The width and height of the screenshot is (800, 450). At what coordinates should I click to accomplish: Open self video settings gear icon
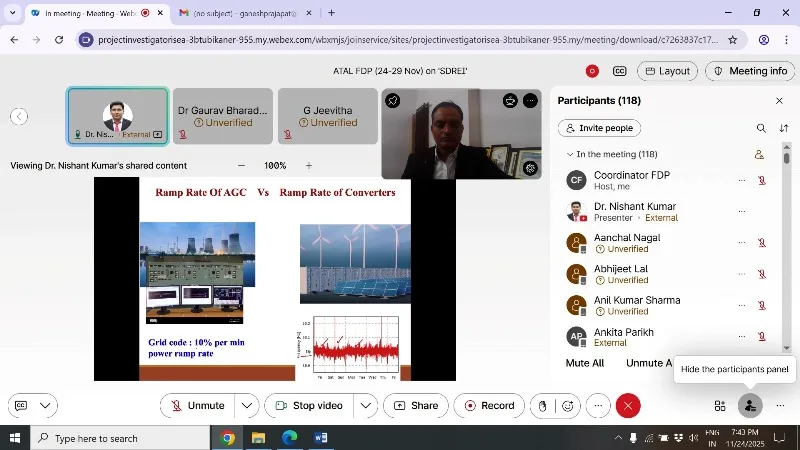tap(530, 168)
